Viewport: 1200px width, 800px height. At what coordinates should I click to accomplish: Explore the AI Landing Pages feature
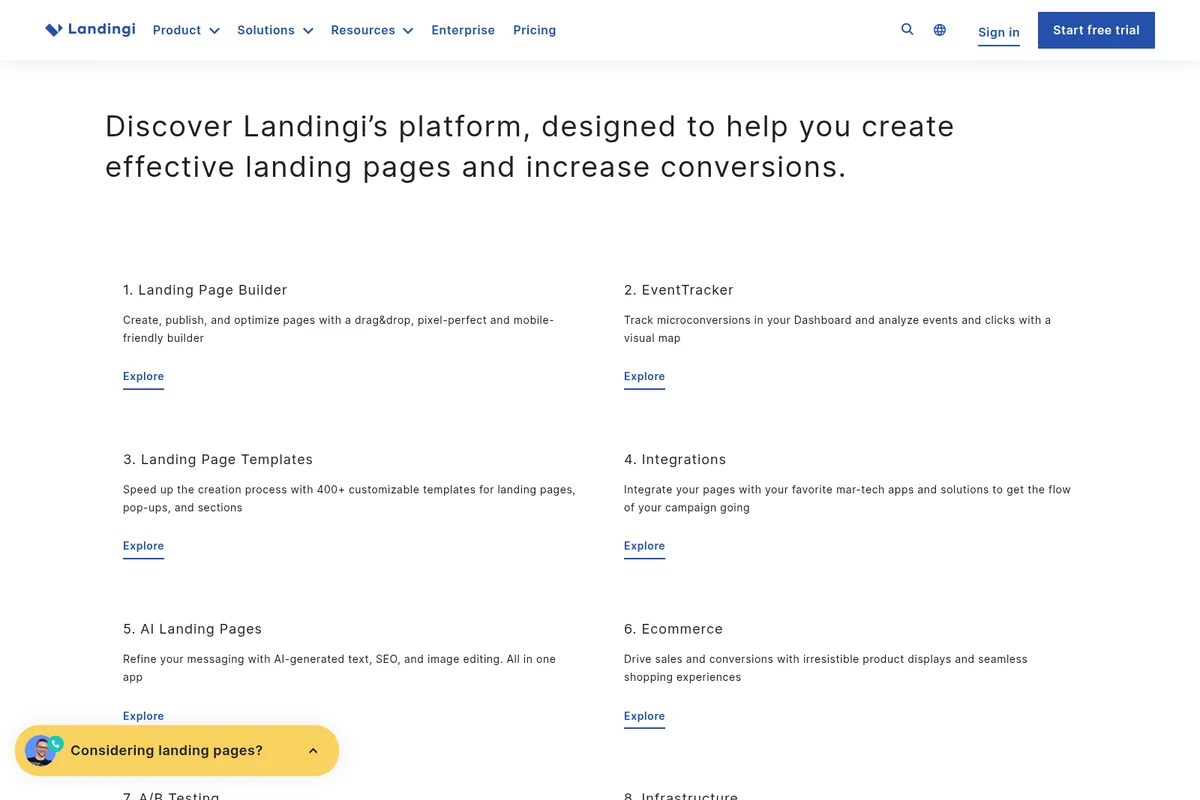[x=143, y=716]
